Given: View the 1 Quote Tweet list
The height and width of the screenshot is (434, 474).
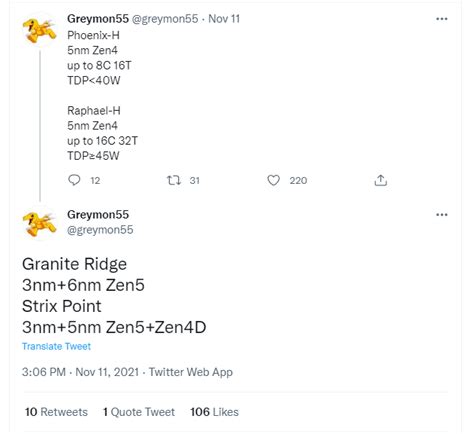Looking at the screenshot, I should (x=139, y=412).
